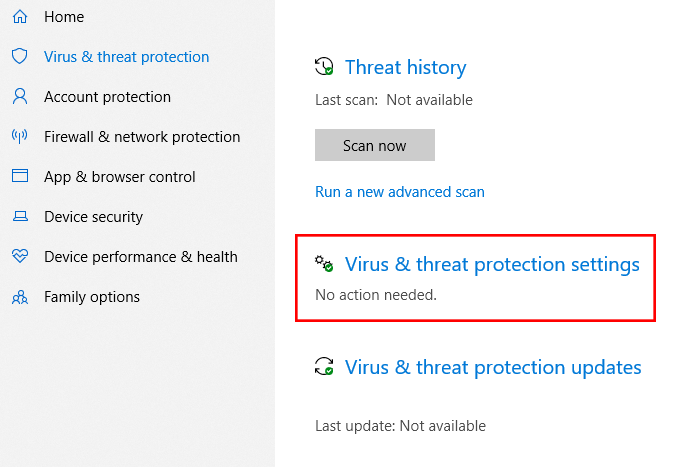Go to Device performance & health
This screenshot has height=467, width=674.
[141, 257]
